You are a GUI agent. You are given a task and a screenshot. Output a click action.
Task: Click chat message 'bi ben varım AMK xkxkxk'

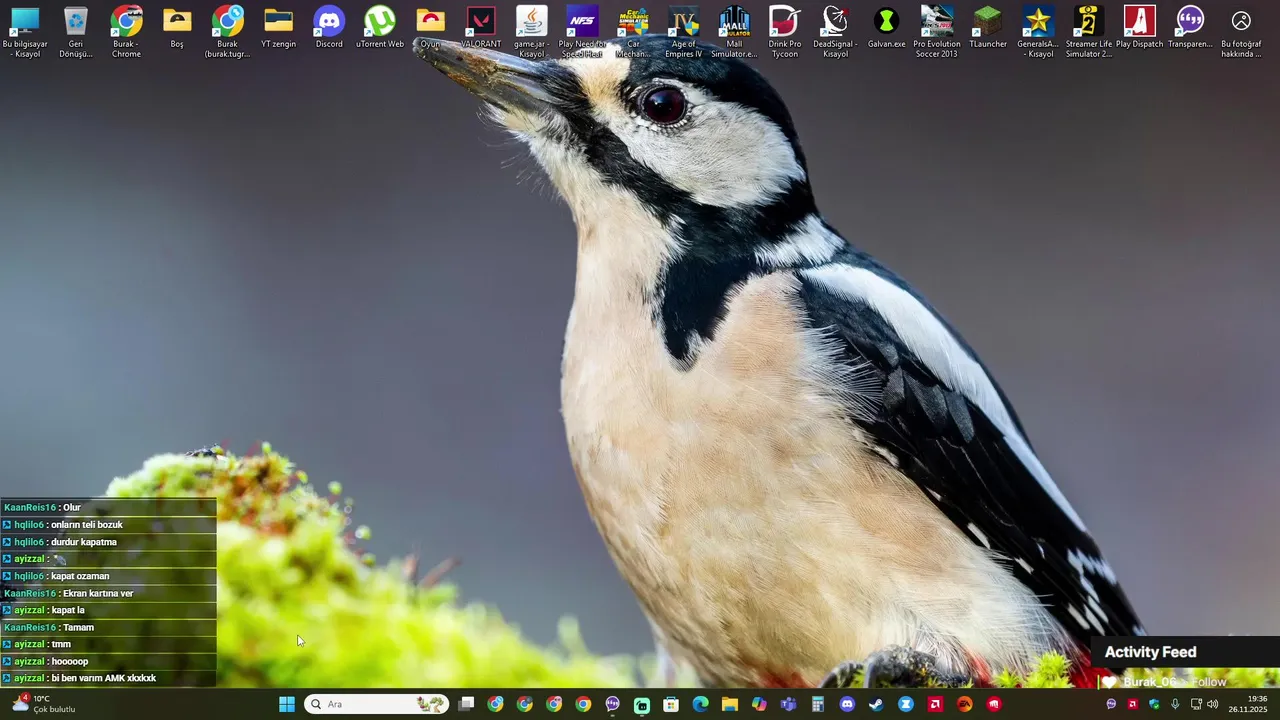(104, 678)
